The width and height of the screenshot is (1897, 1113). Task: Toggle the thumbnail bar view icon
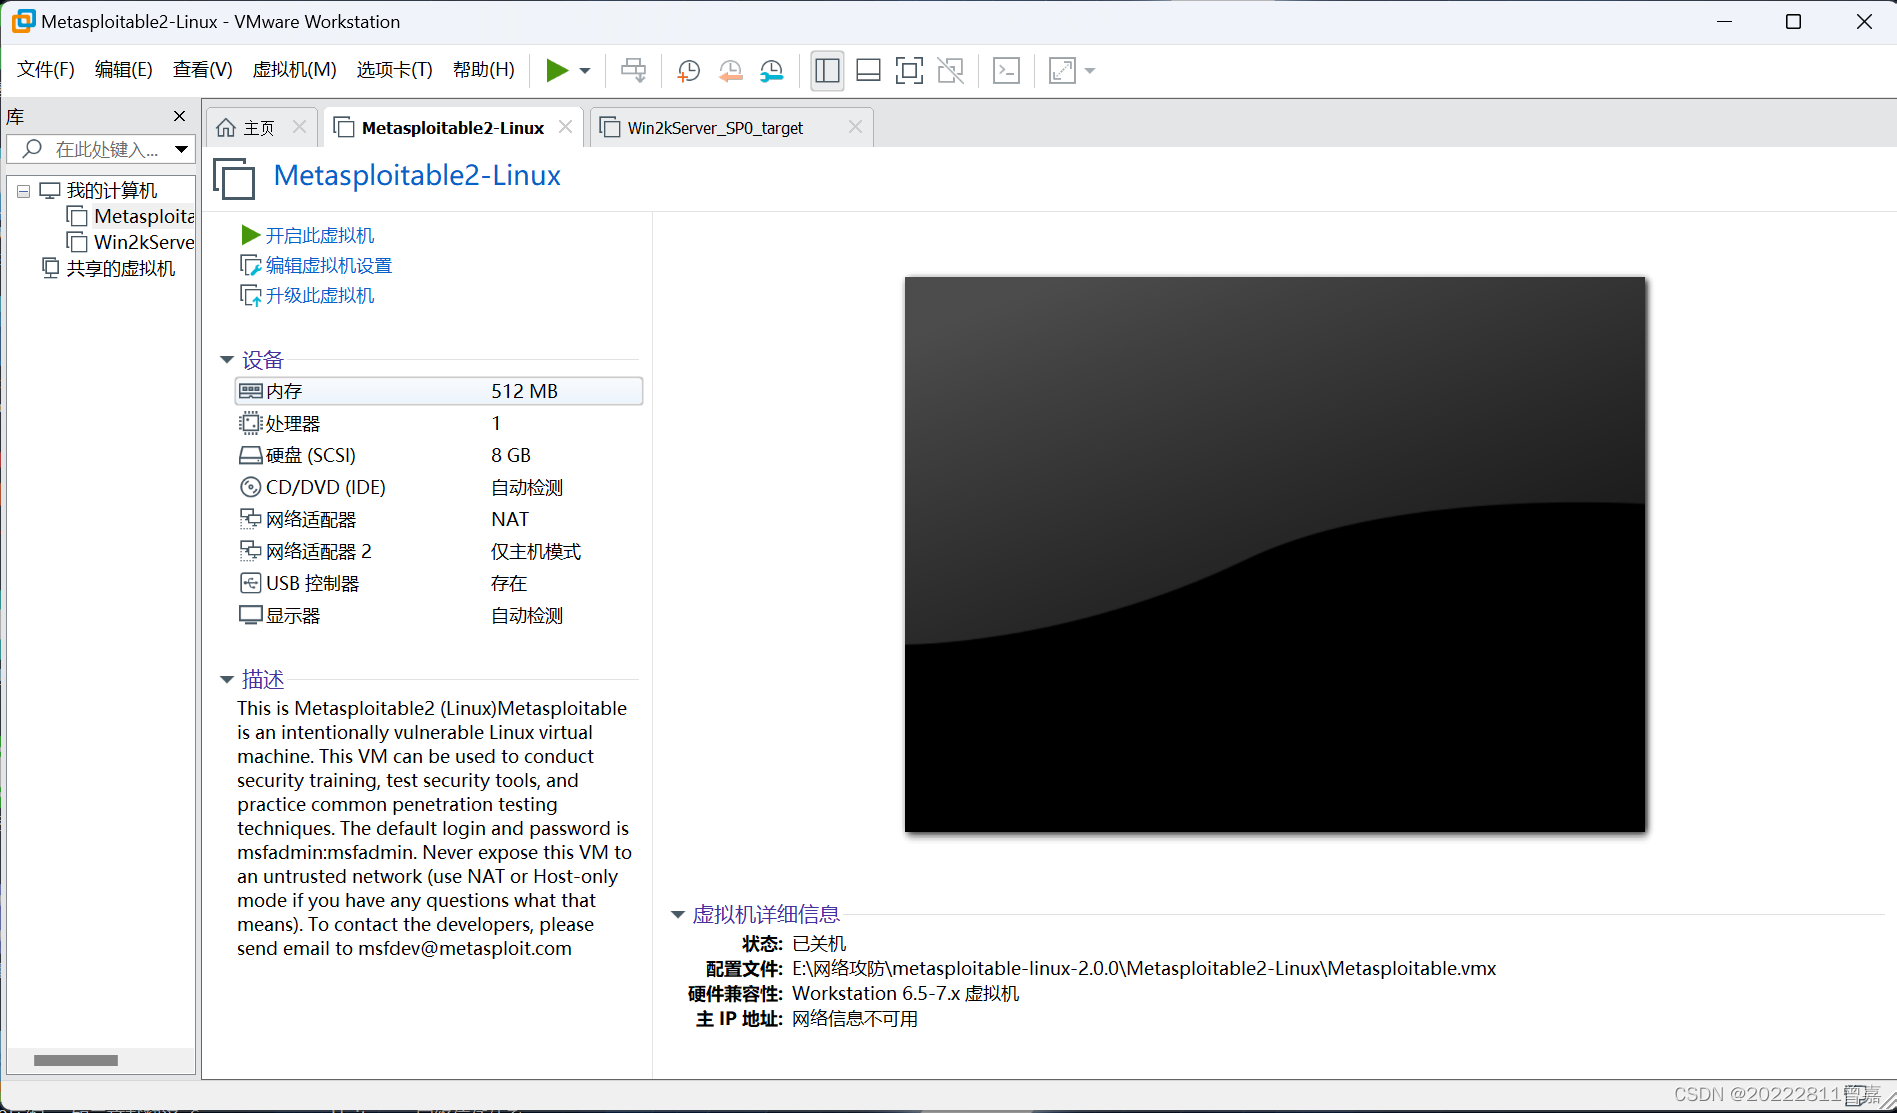coord(868,70)
